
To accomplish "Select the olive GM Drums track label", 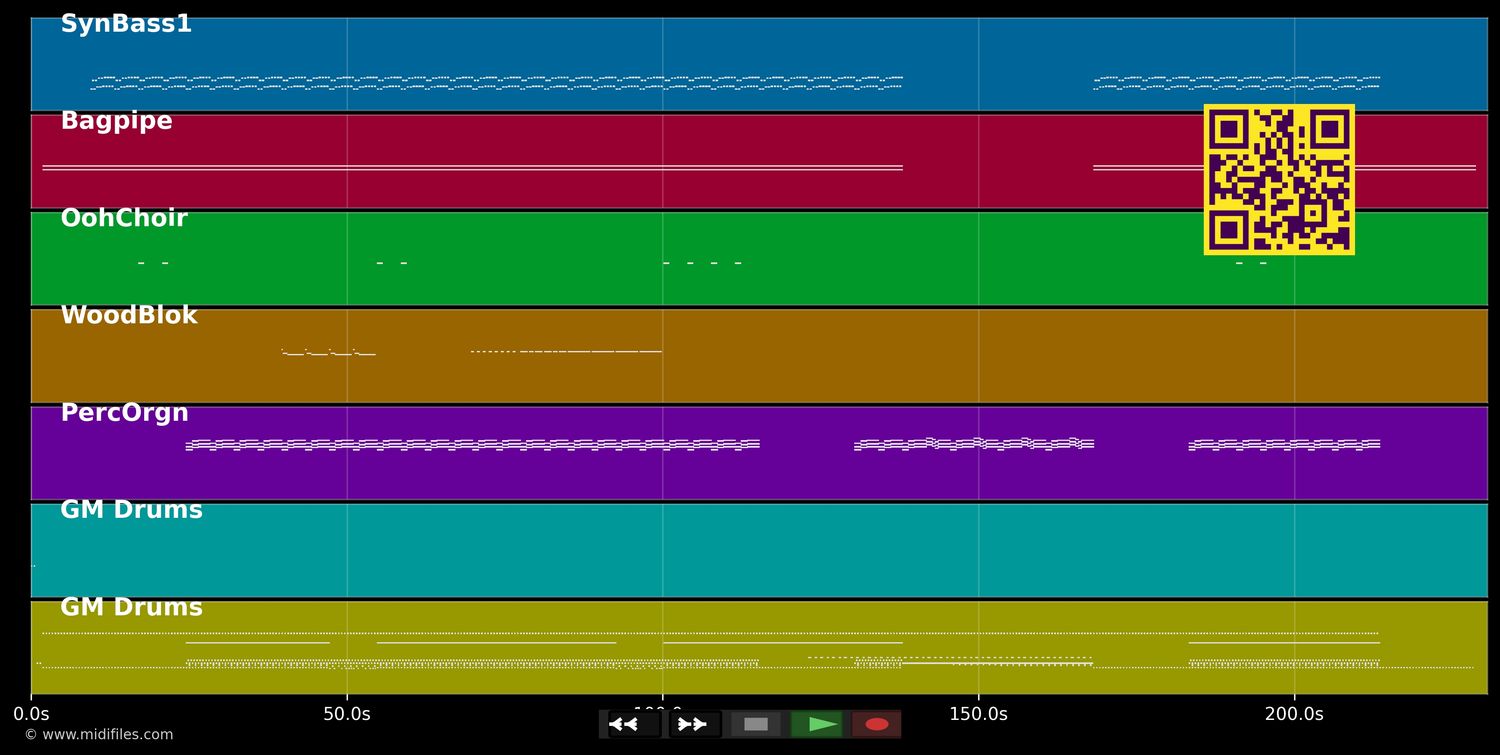I will (x=131, y=607).
